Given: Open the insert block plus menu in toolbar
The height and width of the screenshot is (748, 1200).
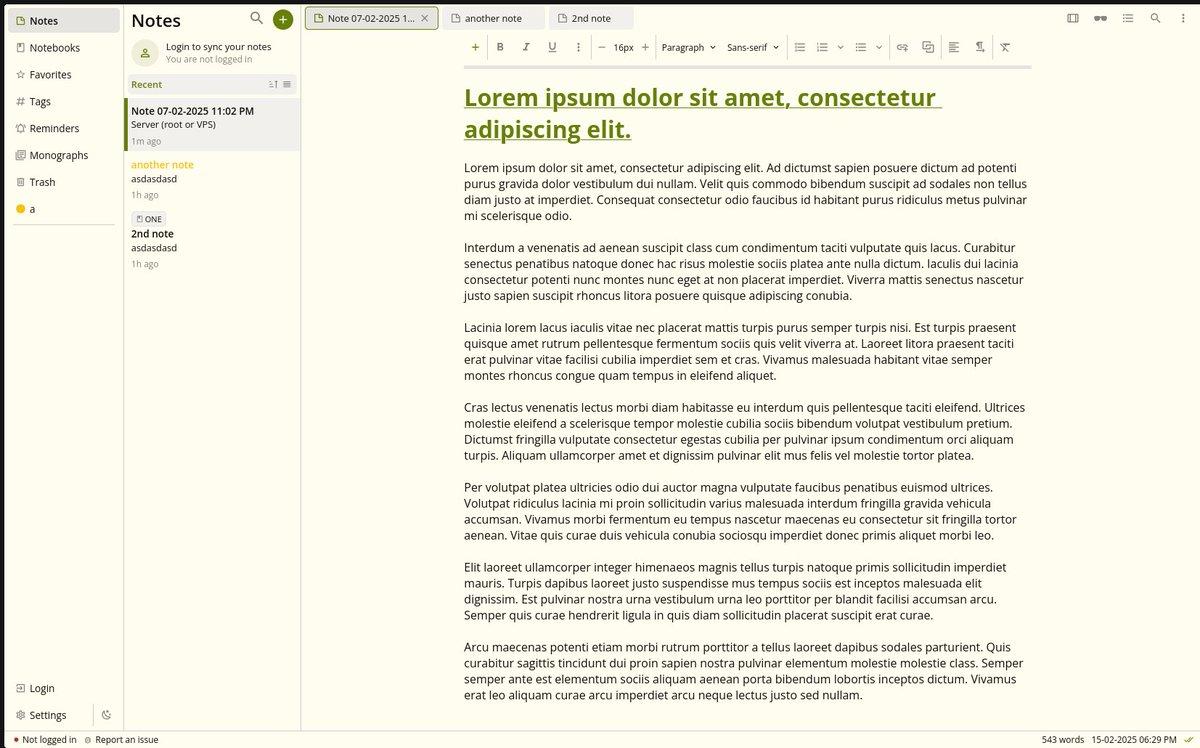Looking at the screenshot, I should 475,47.
